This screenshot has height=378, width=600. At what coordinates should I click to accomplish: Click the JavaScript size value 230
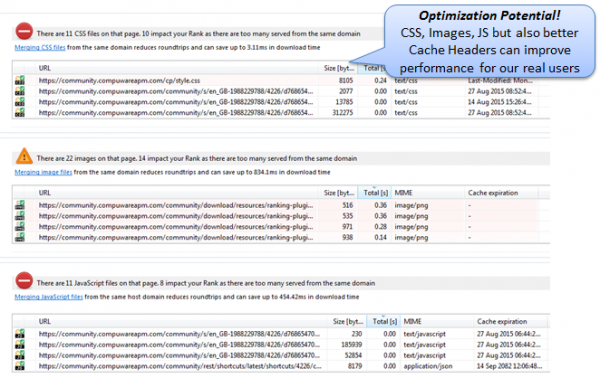(357, 334)
